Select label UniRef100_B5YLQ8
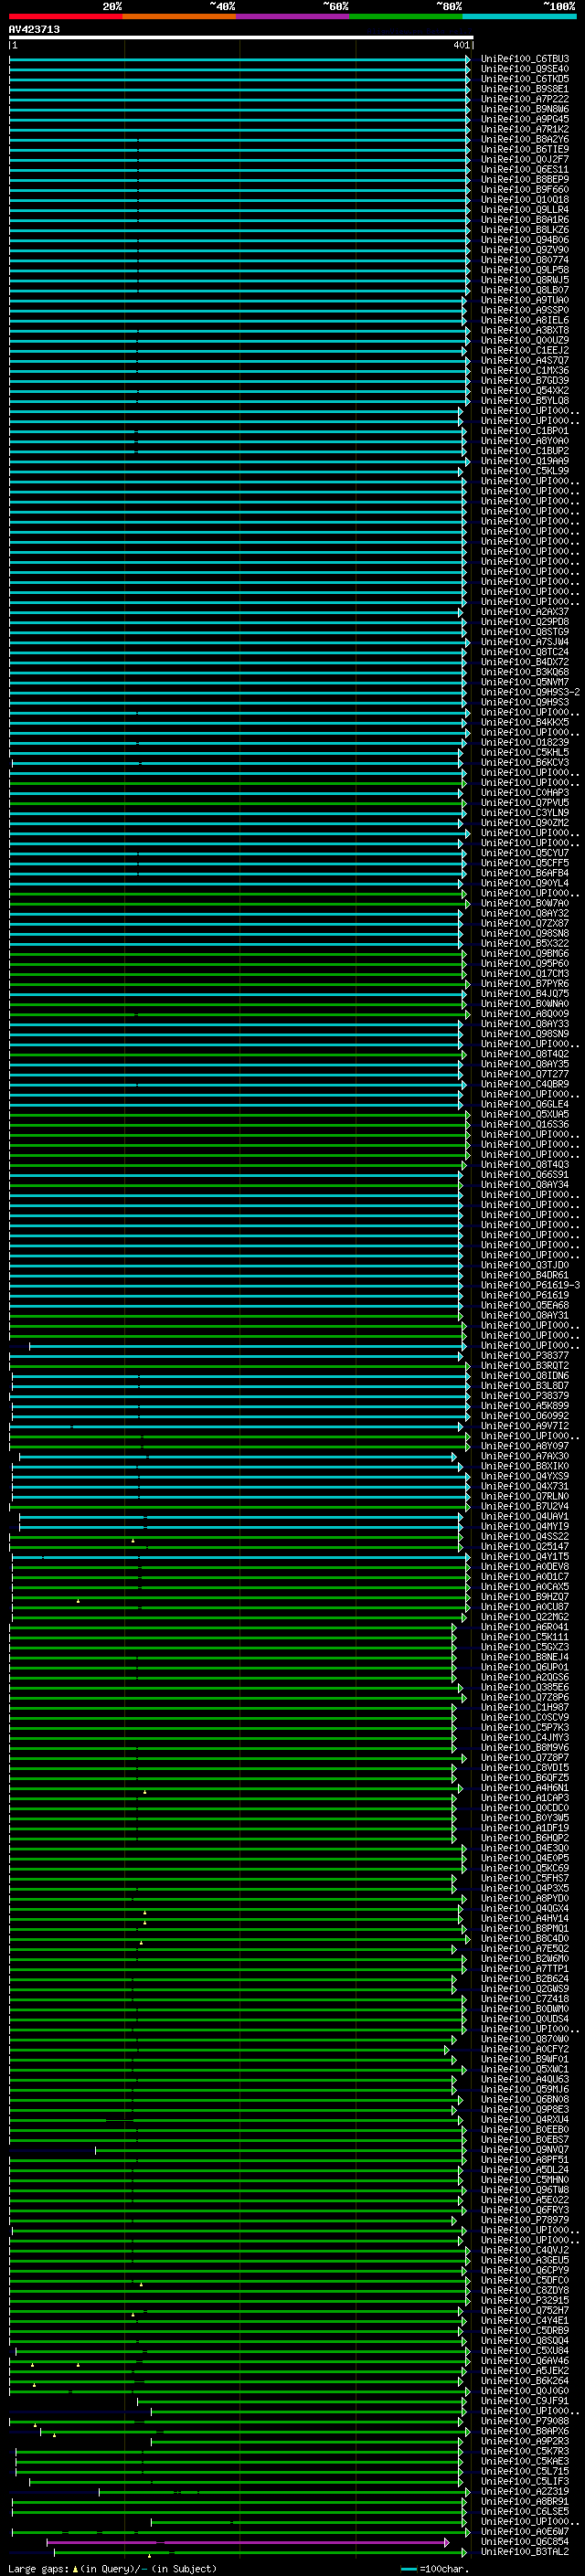Viewport: 585px width, 2576px height. pos(524,400)
